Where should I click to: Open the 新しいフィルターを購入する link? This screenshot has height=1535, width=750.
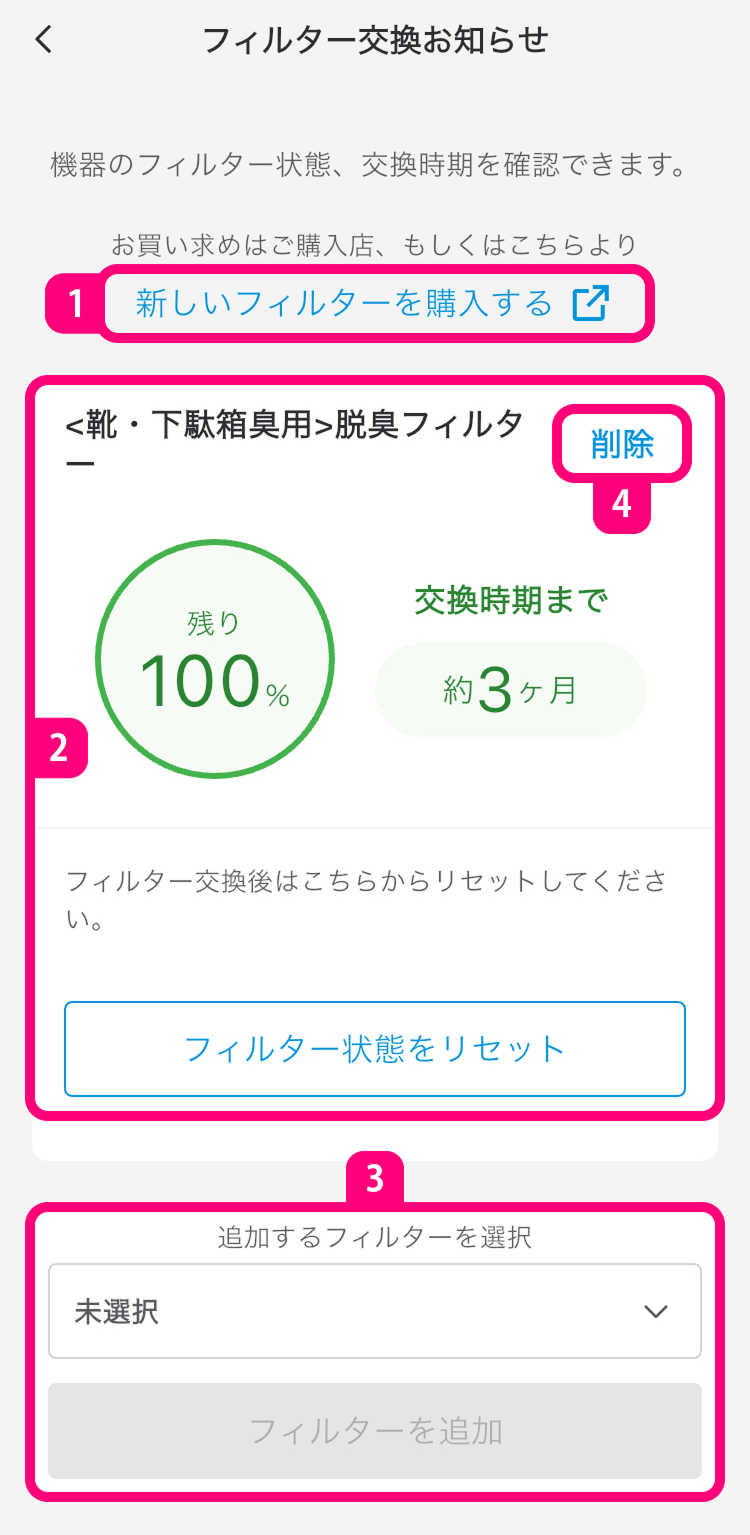click(x=345, y=303)
